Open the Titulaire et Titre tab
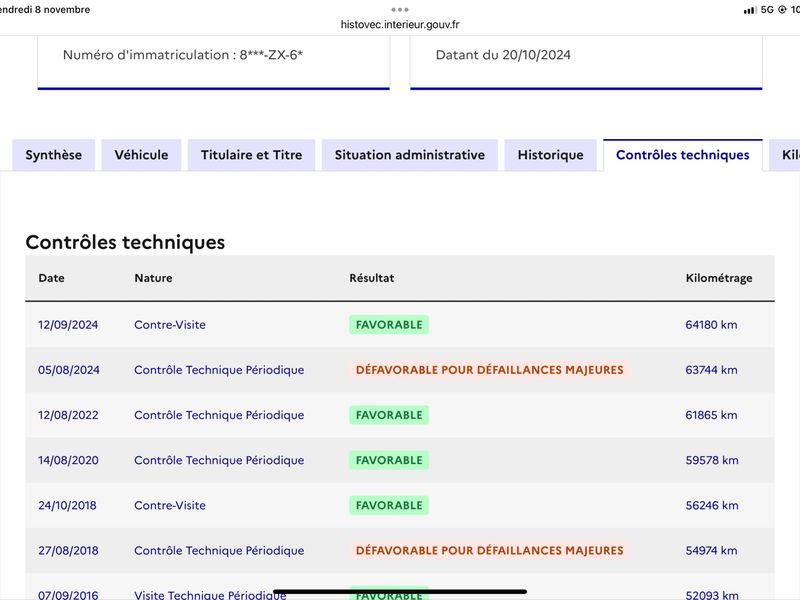This screenshot has height=600, width=800. click(252, 155)
